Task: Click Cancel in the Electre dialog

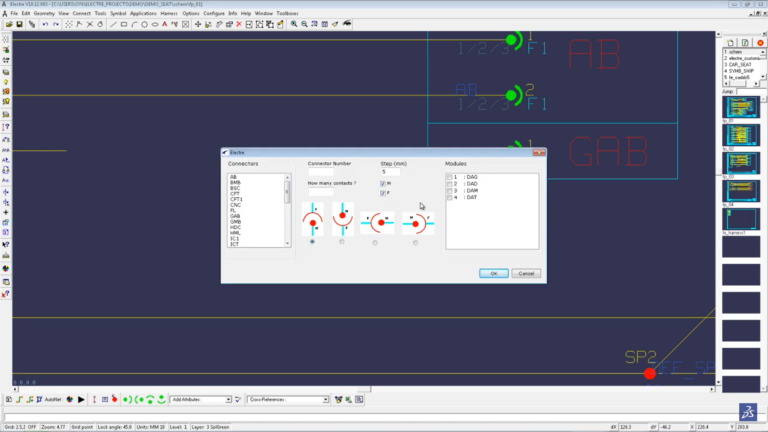Action: tap(526, 273)
